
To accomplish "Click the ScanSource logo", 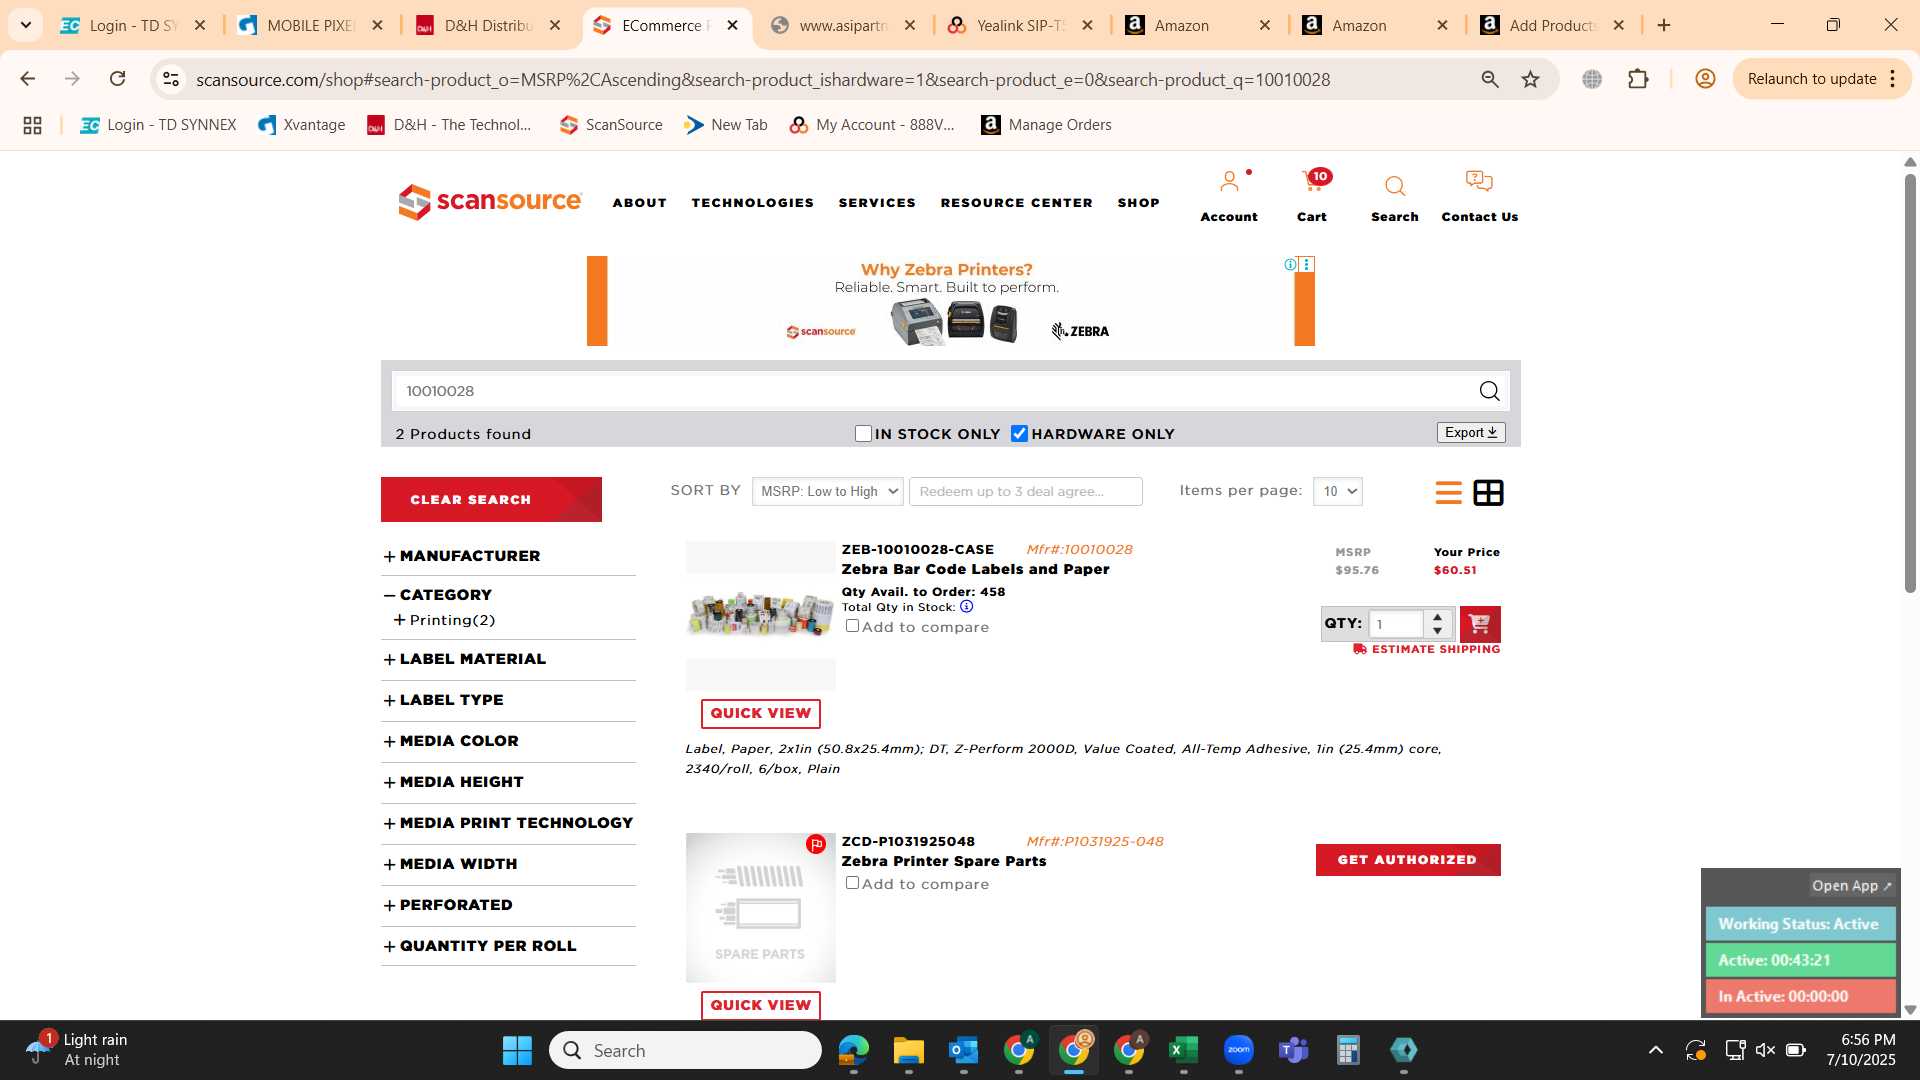I will [489, 201].
